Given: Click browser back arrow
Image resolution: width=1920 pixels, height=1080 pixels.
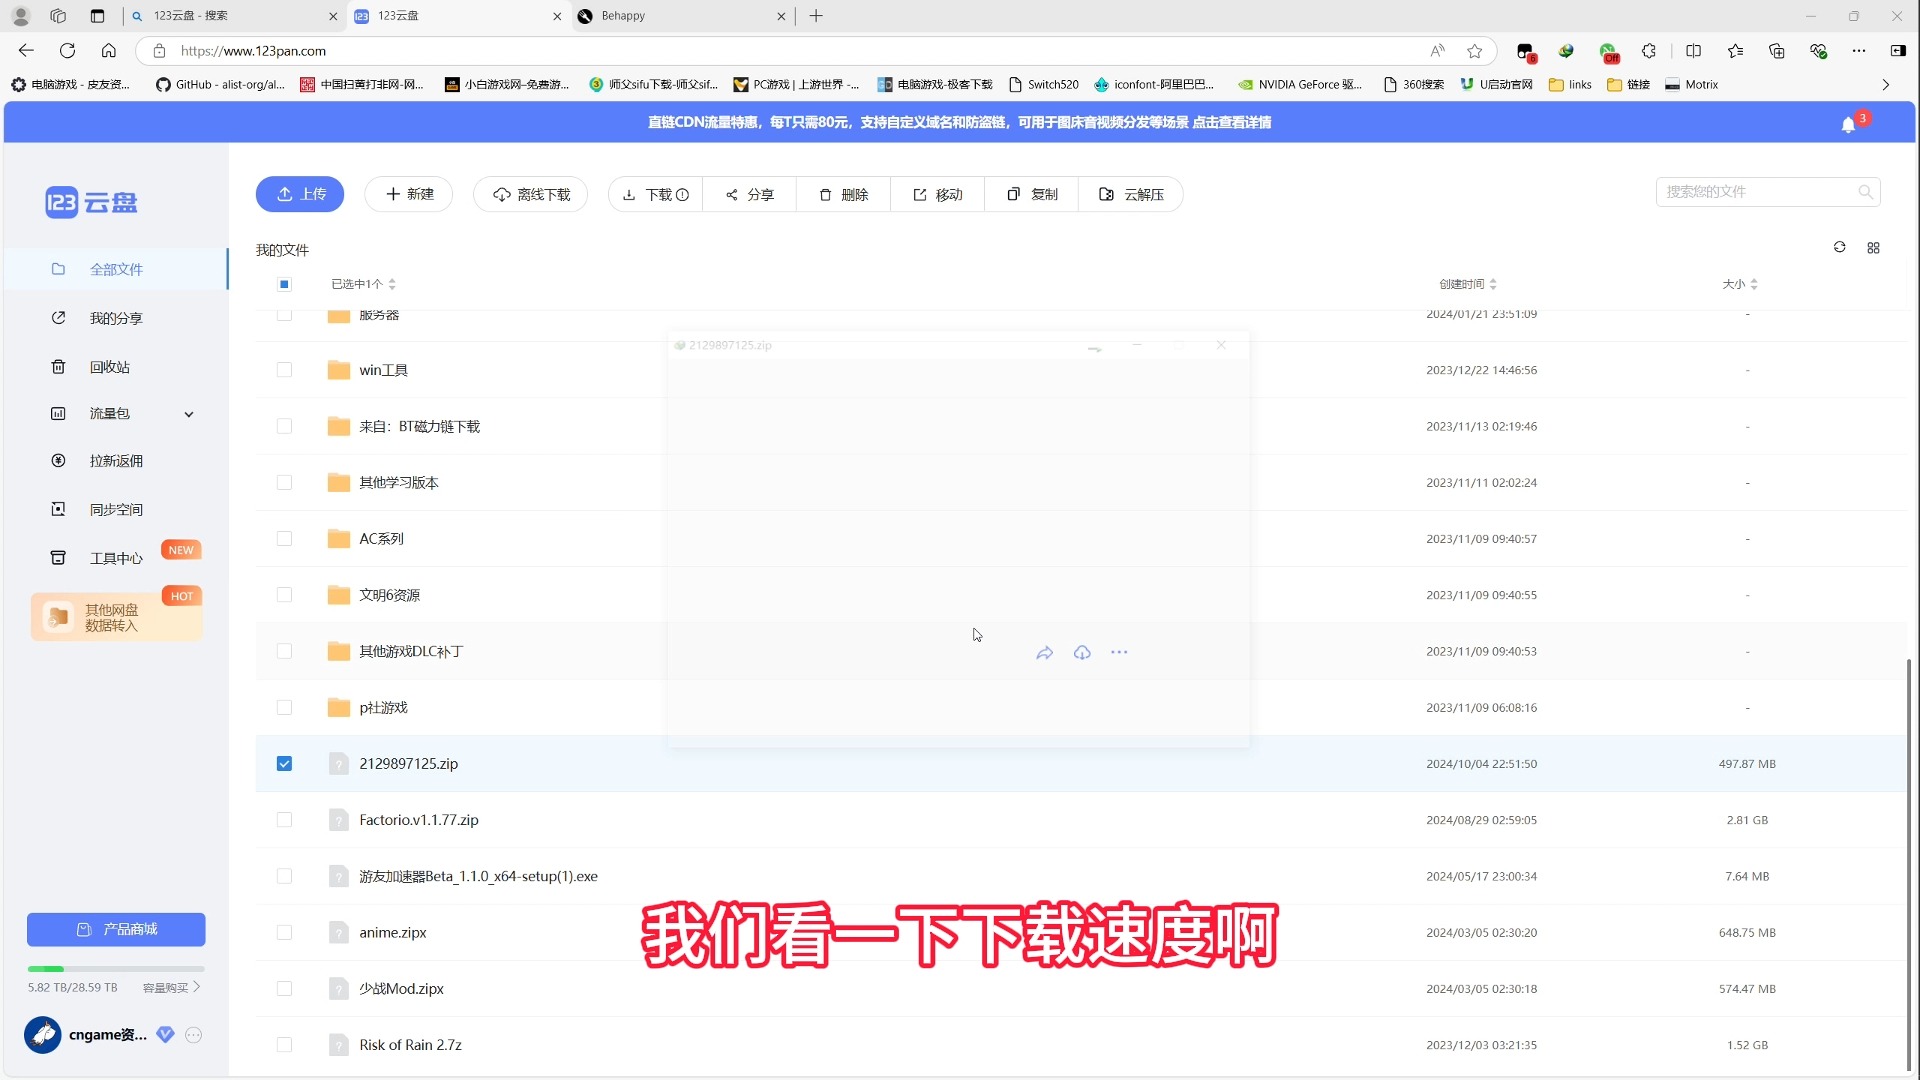Looking at the screenshot, I should [x=26, y=51].
